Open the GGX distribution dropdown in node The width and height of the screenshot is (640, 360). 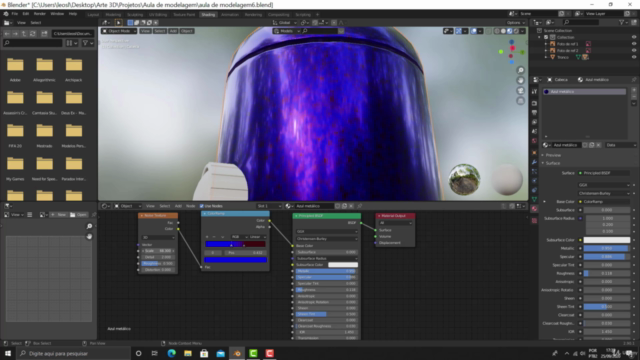327,231
